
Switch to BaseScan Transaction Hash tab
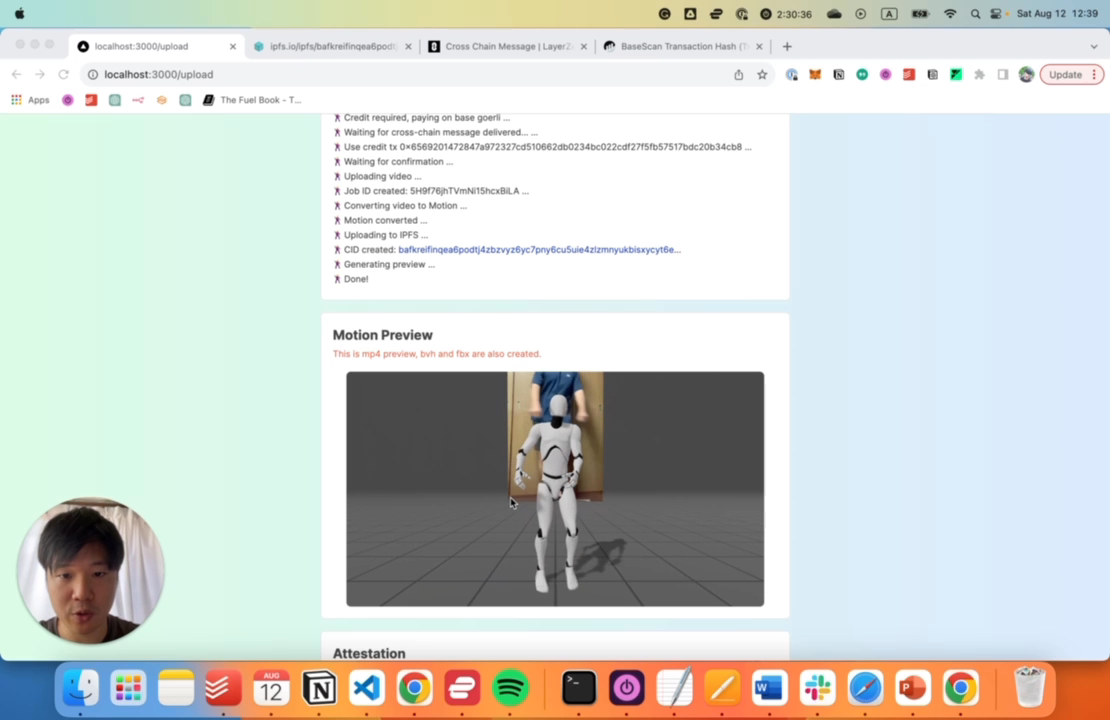(684, 46)
